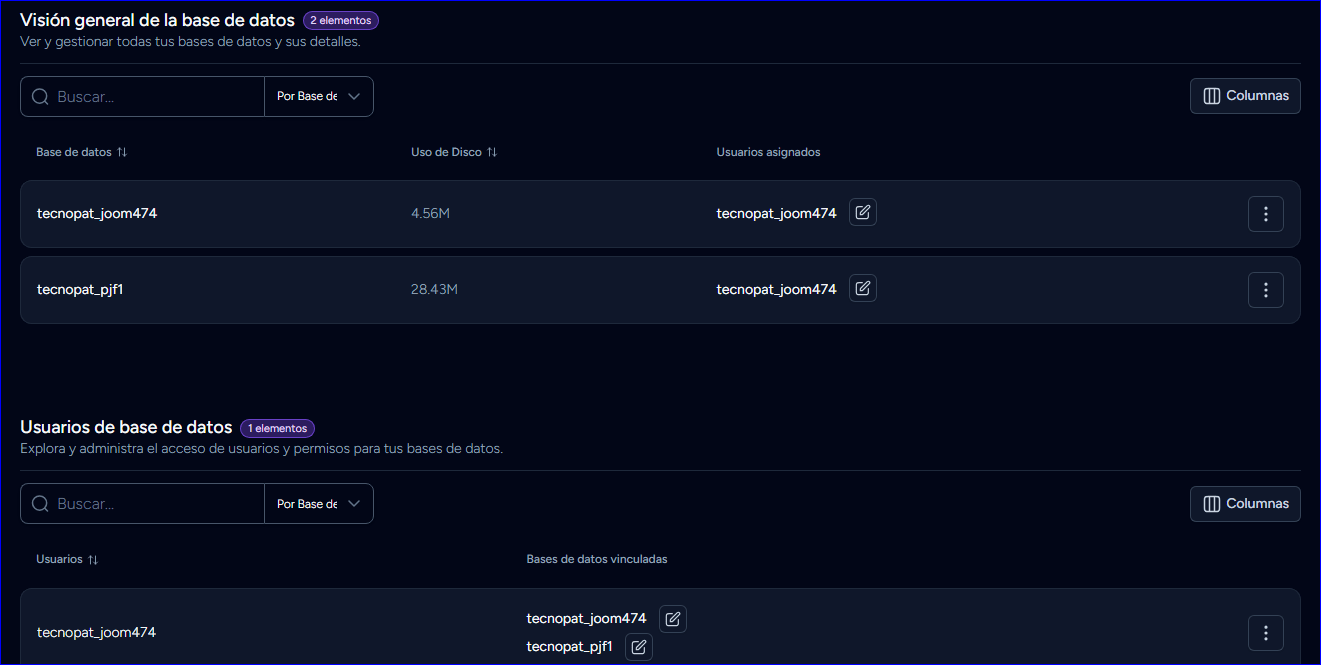This screenshot has width=1321, height=665.
Task: Open "Por Base de" dropdown in database overview
Action: click(x=318, y=97)
